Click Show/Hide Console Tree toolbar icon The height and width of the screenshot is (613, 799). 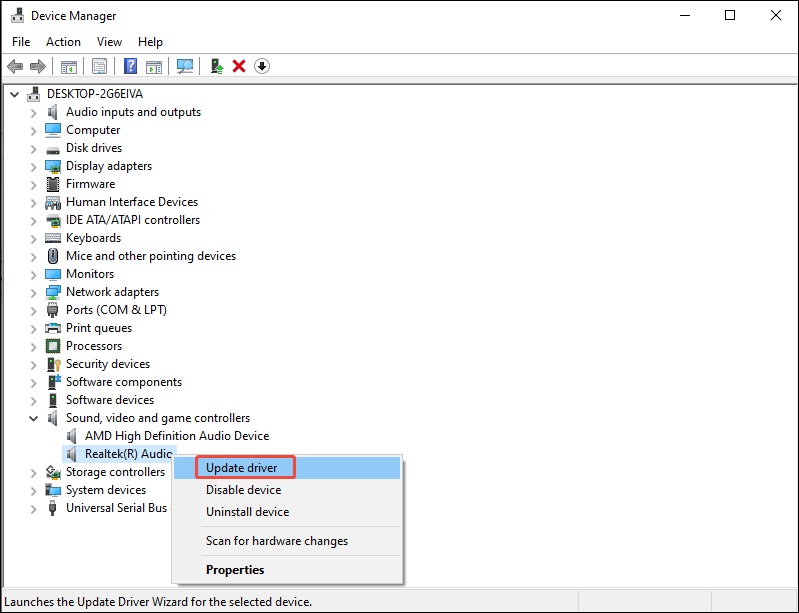pos(69,66)
